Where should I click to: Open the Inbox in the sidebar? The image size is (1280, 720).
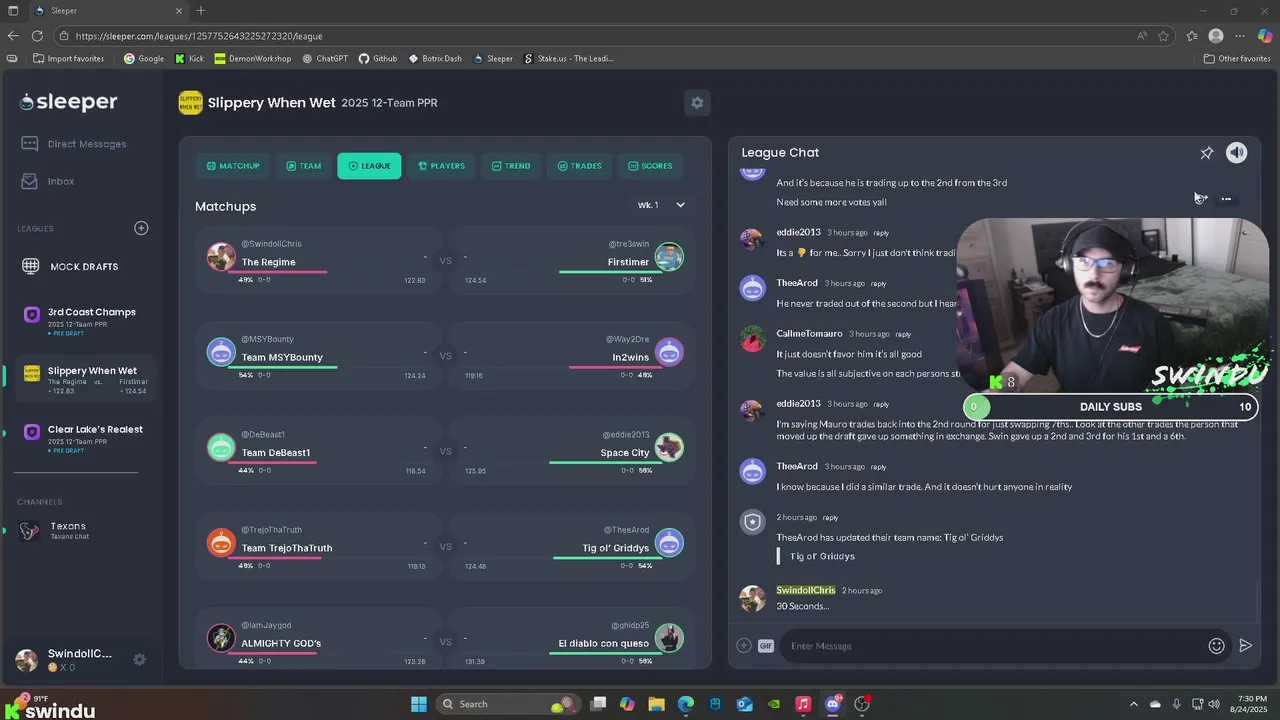tap(48, 181)
